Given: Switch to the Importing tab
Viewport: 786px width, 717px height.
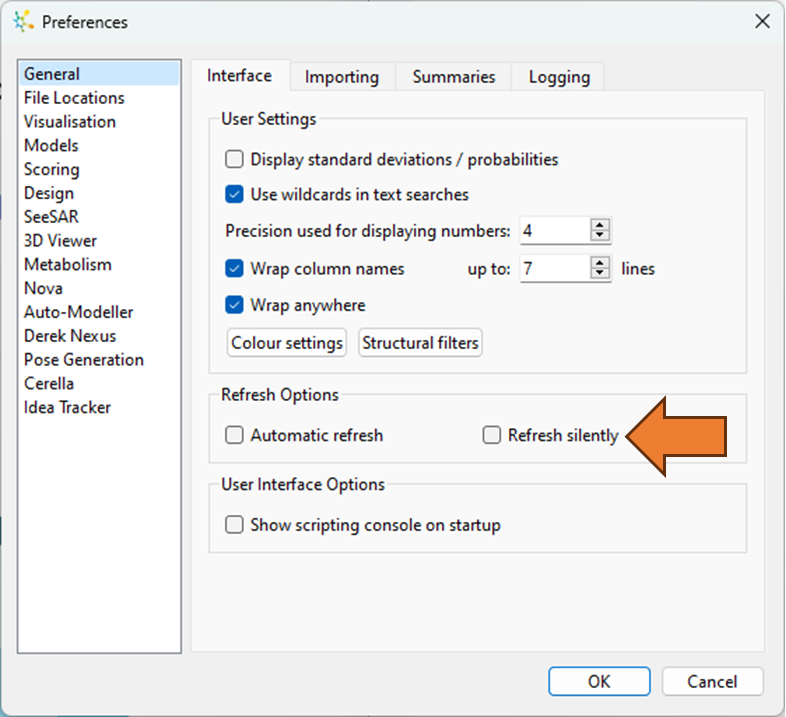Looking at the screenshot, I should 342,77.
